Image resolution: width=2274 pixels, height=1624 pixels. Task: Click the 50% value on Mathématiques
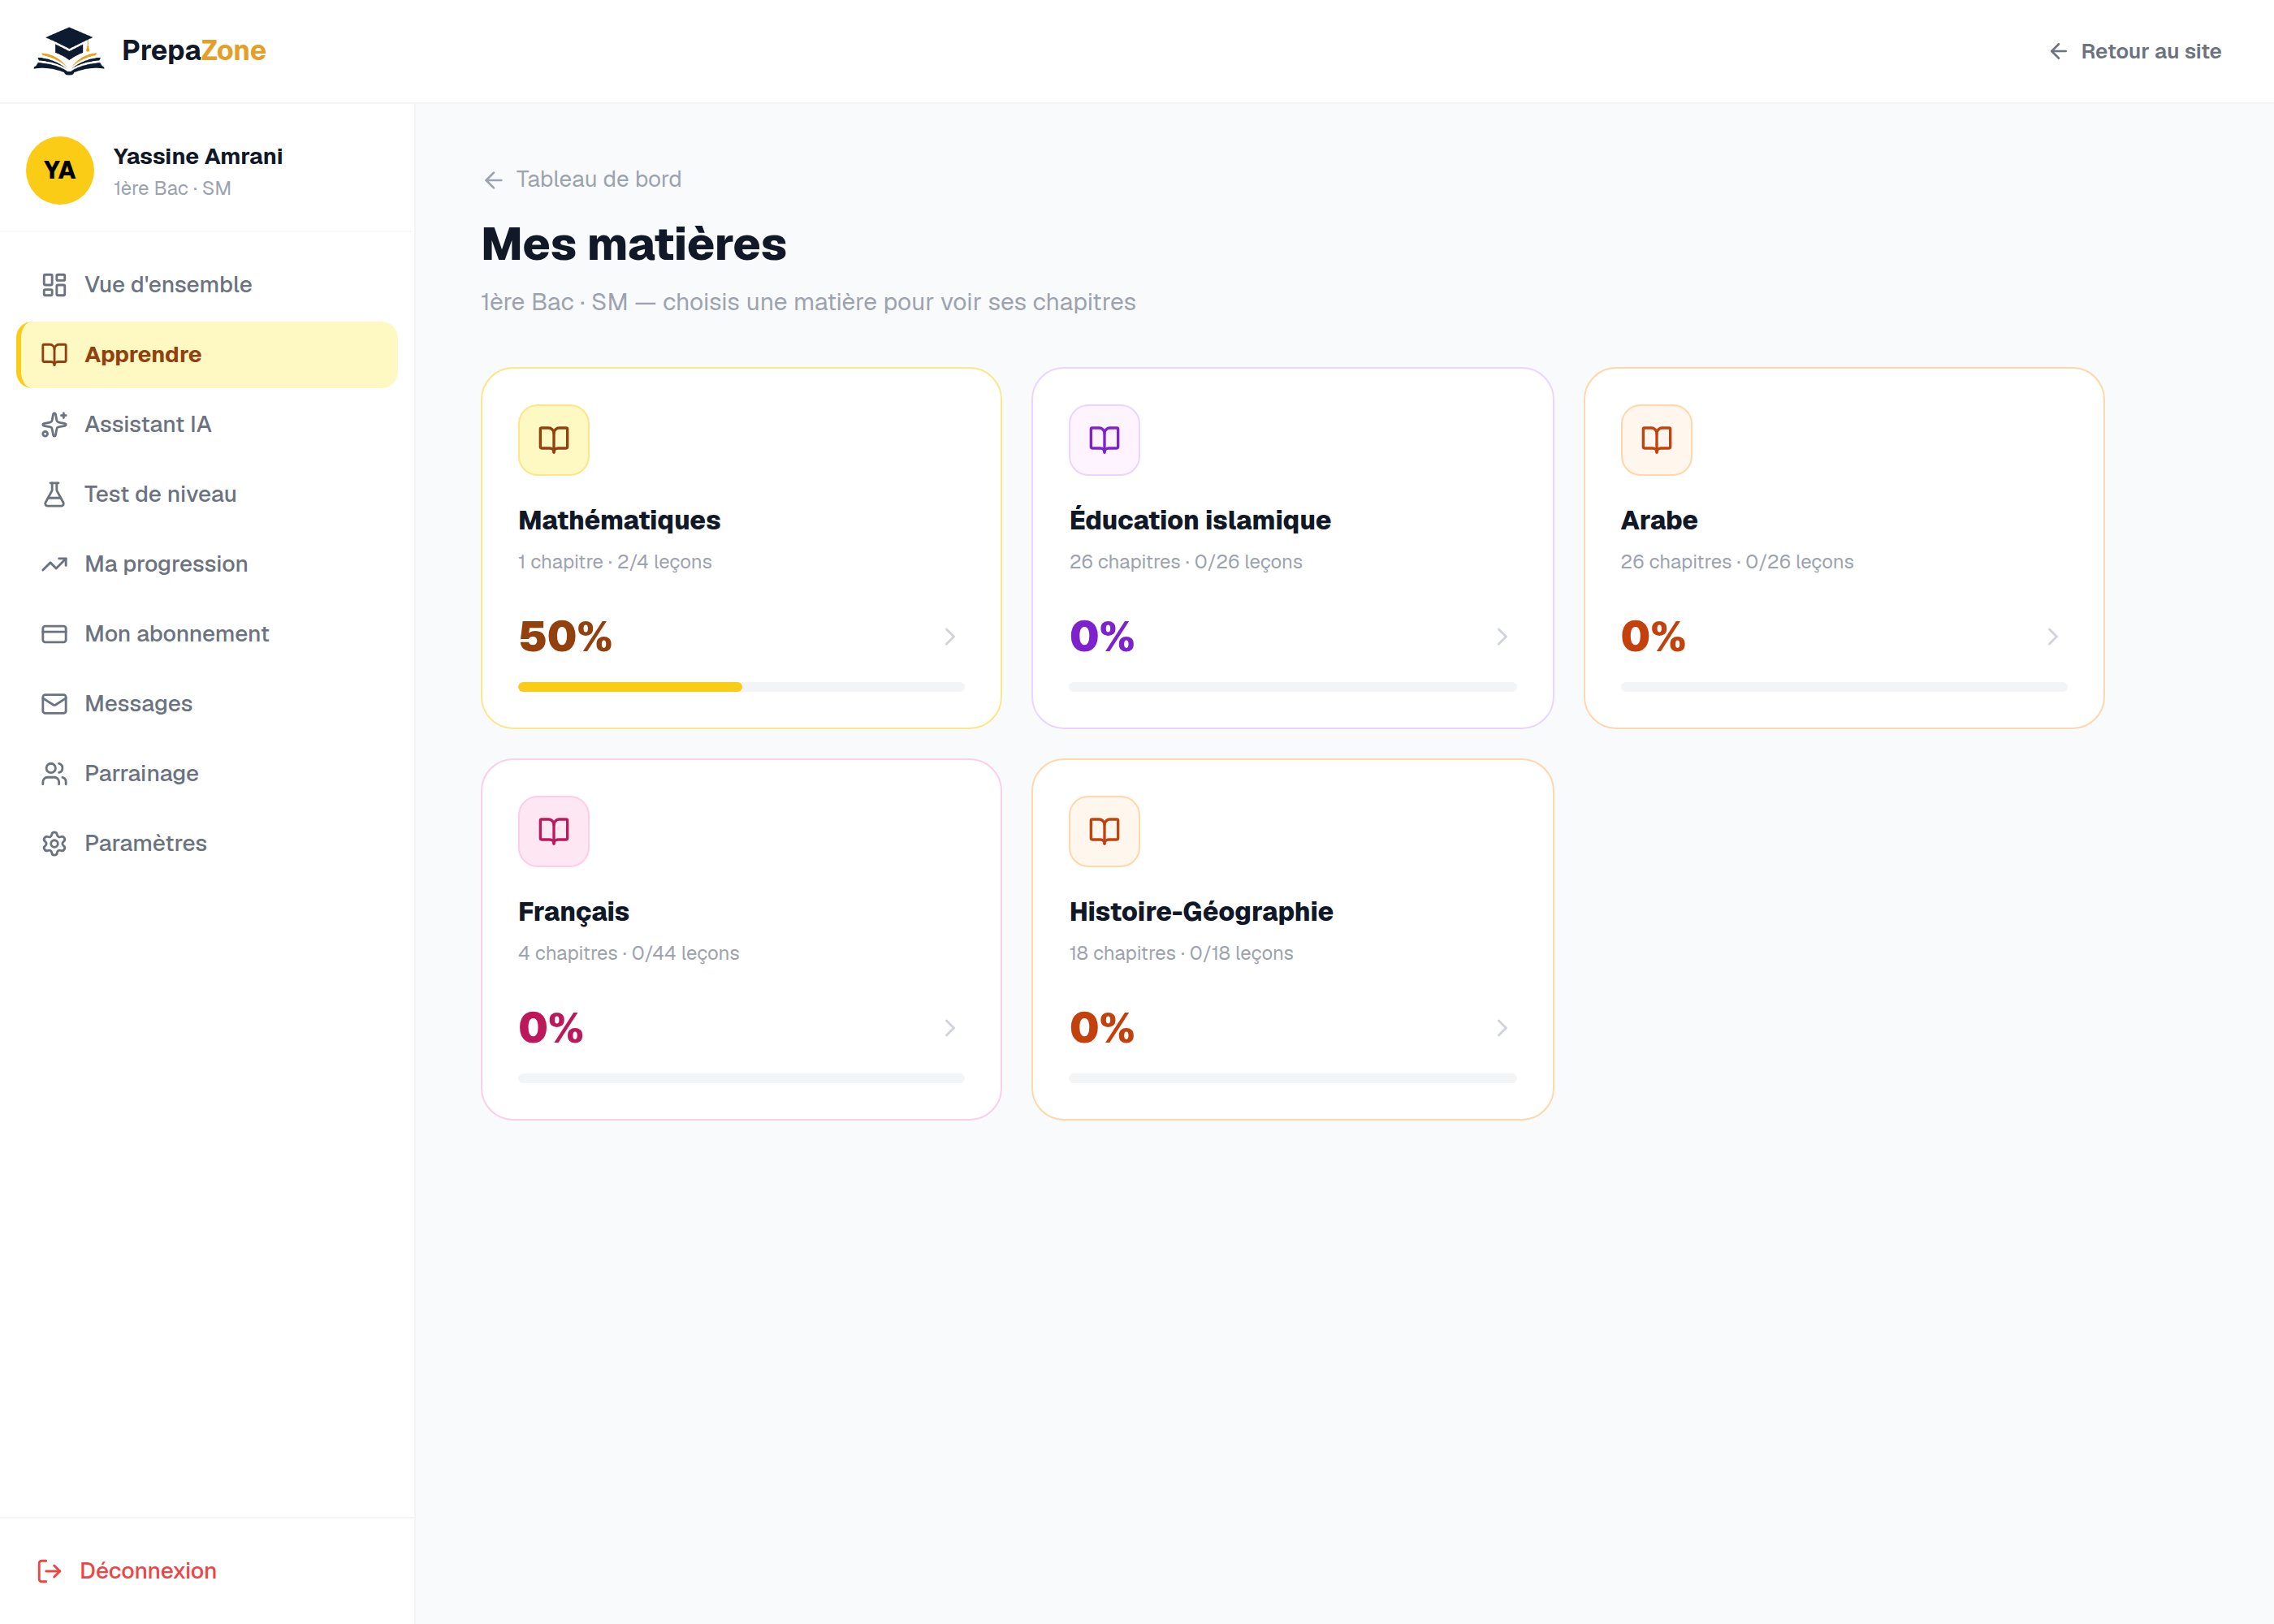[565, 636]
